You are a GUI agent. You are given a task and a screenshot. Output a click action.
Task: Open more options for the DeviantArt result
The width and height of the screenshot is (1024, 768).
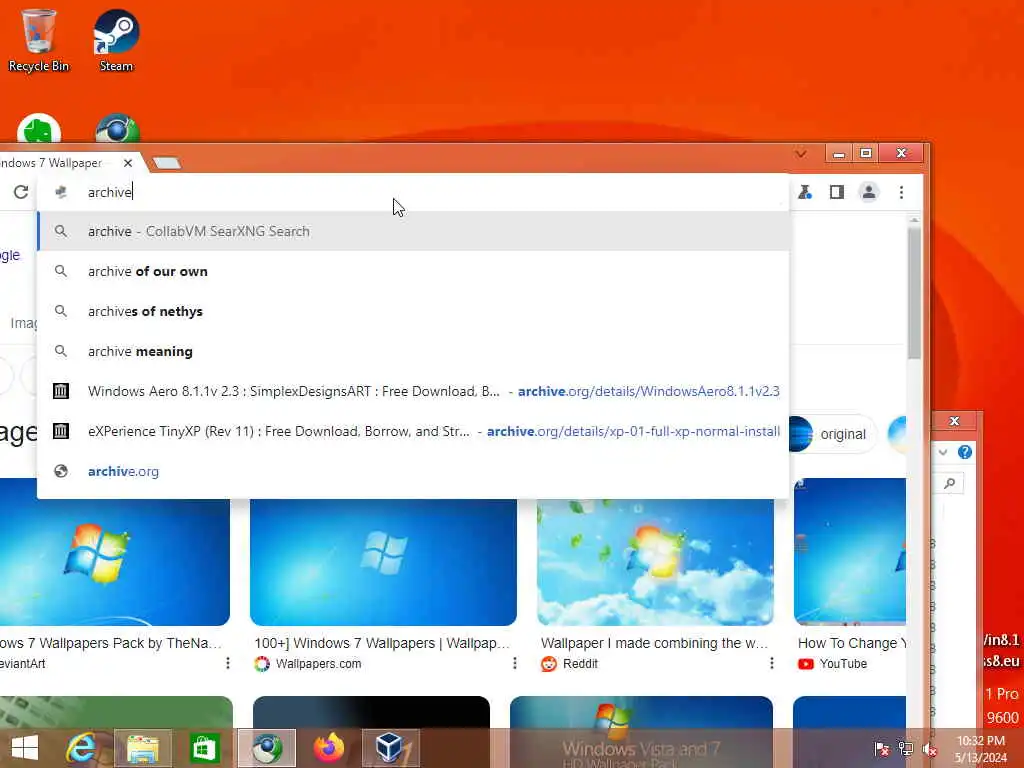(227, 664)
